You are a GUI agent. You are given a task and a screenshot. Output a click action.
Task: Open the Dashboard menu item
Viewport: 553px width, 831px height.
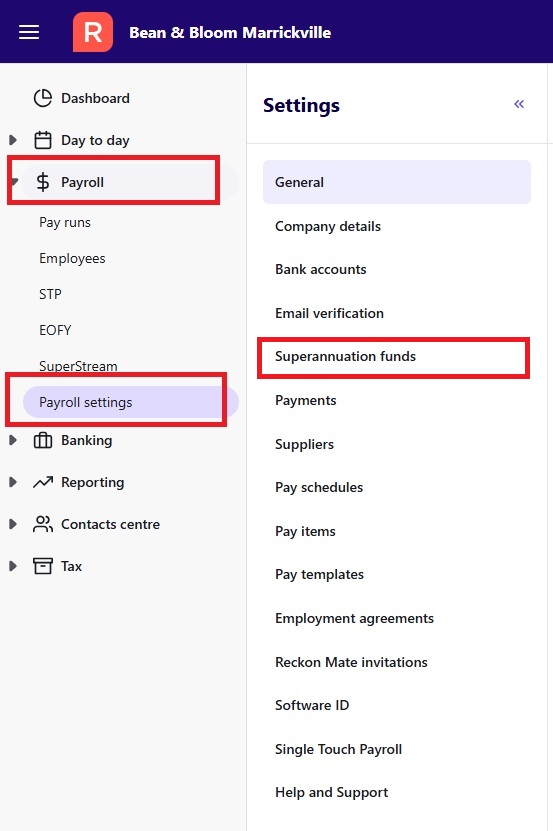click(x=95, y=98)
